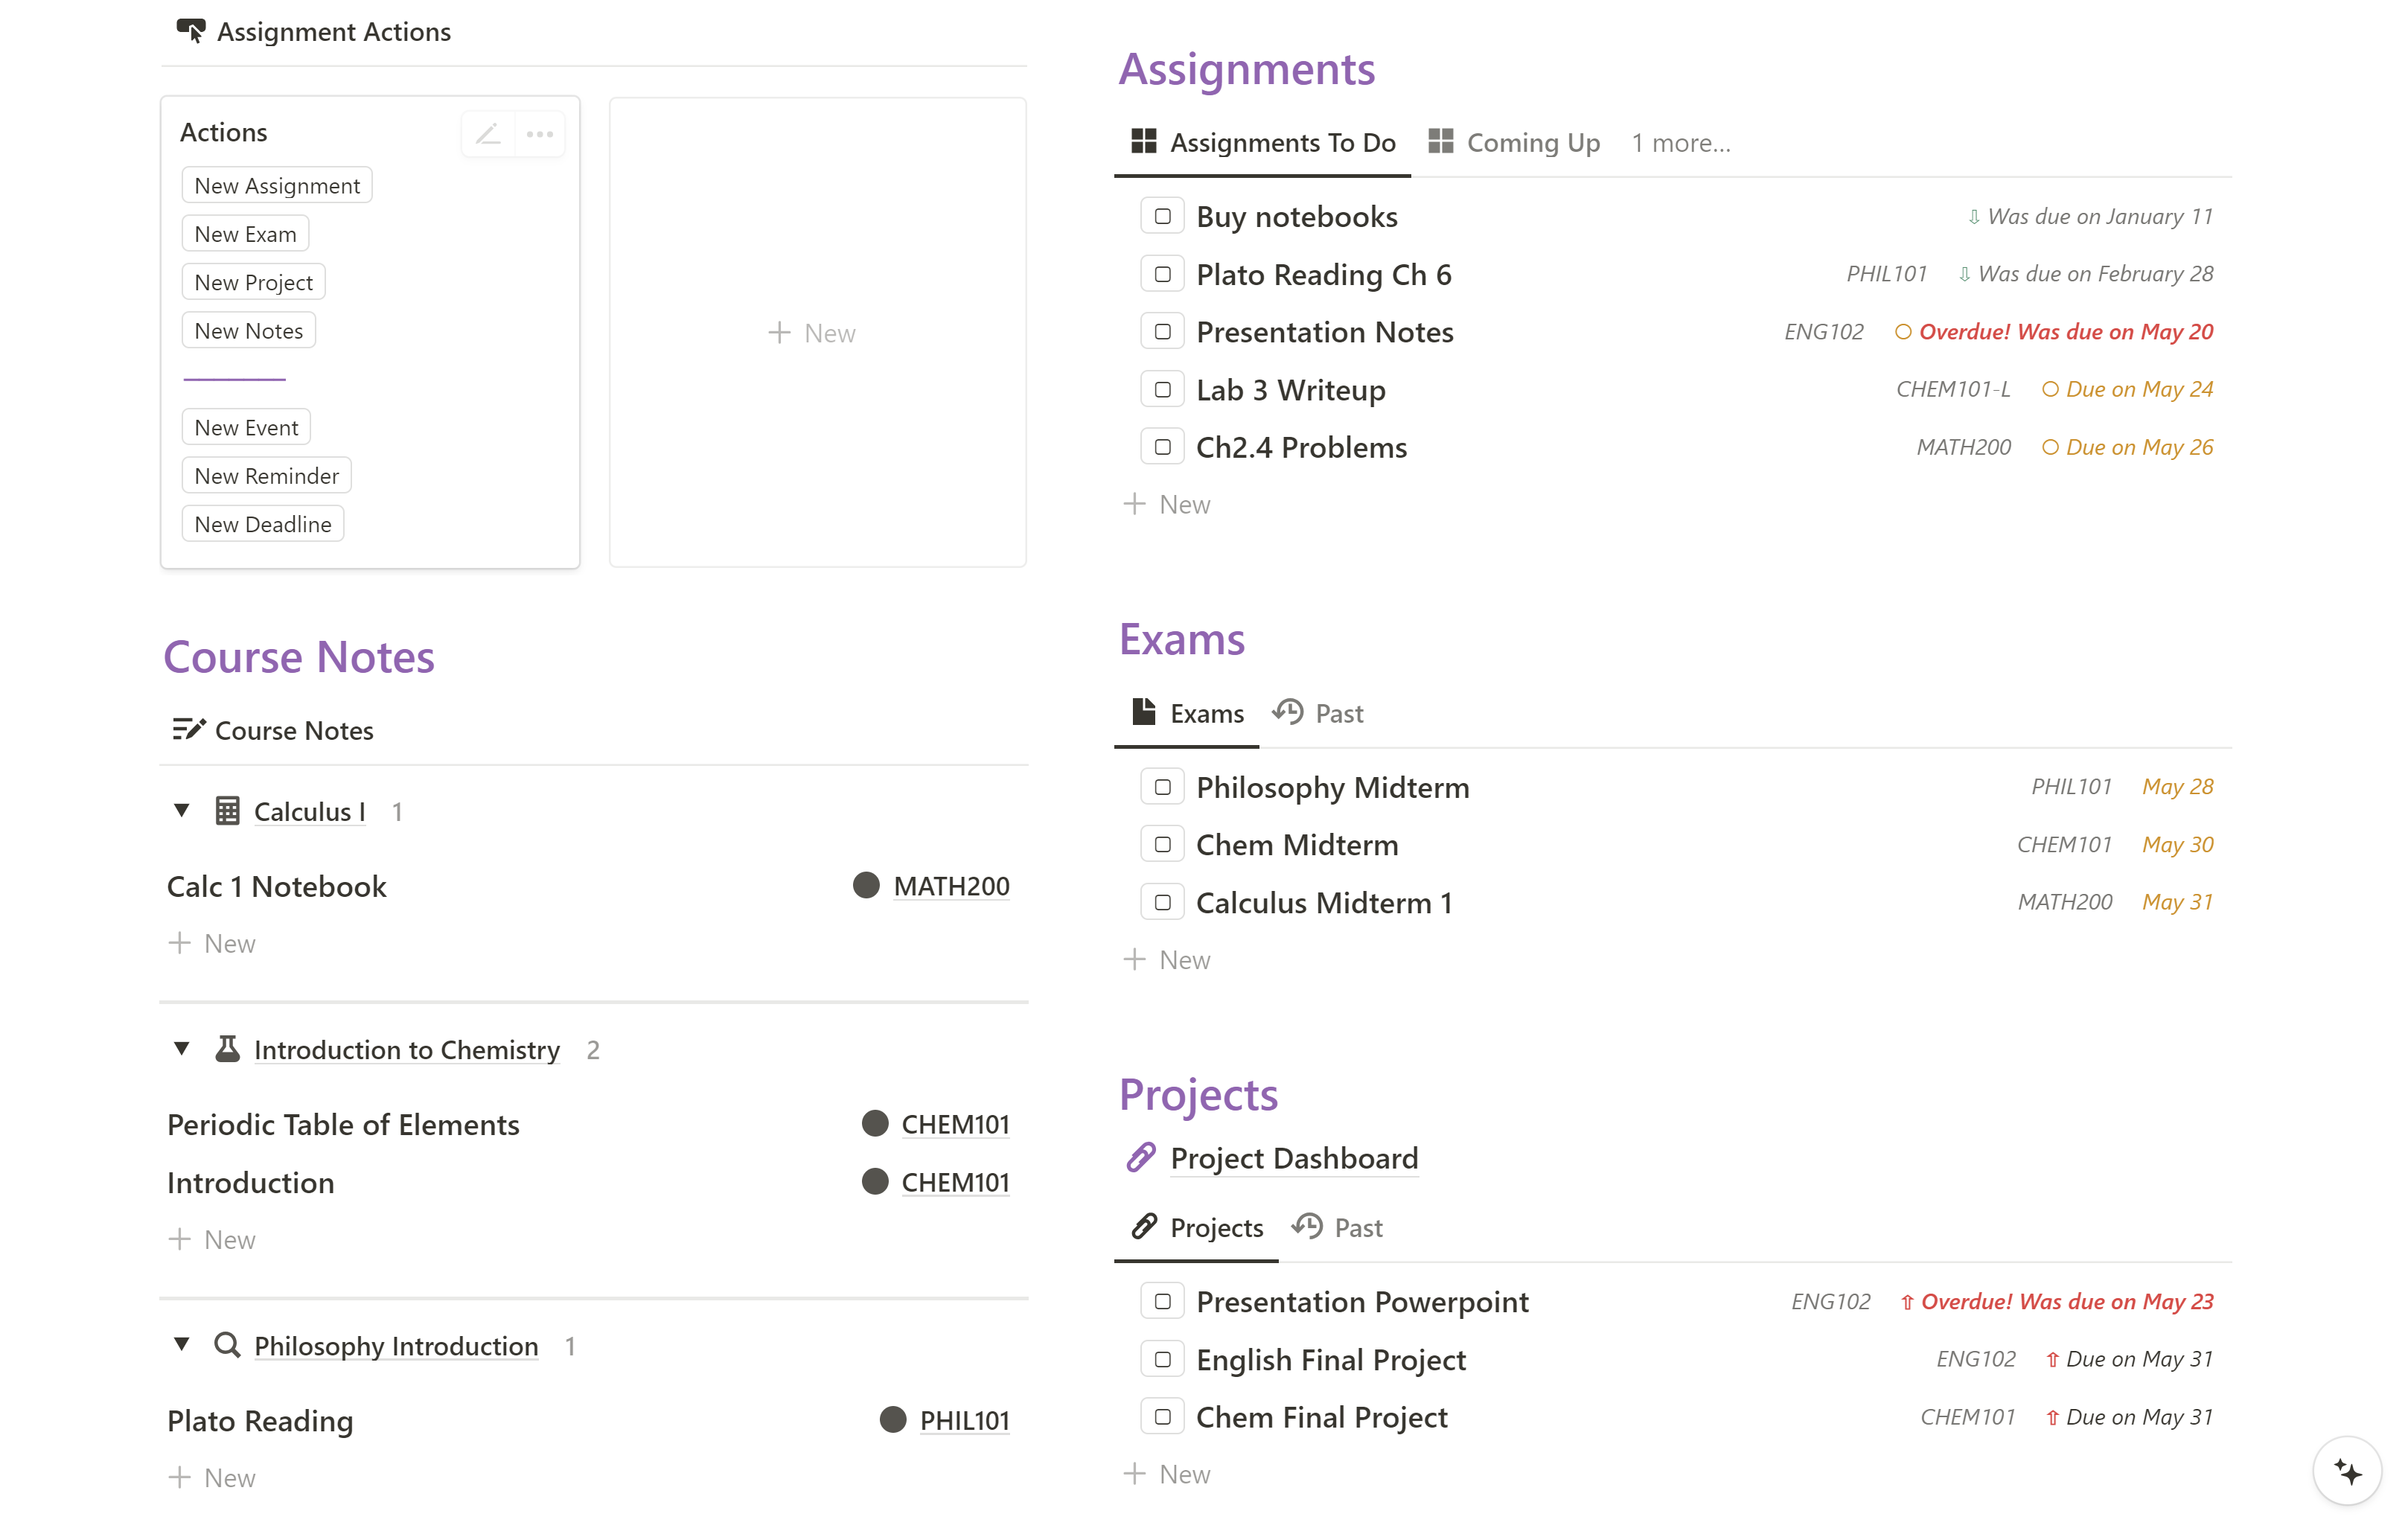Click the pencil edit icon in Actions card
The width and height of the screenshot is (2408, 1540).
[488, 134]
